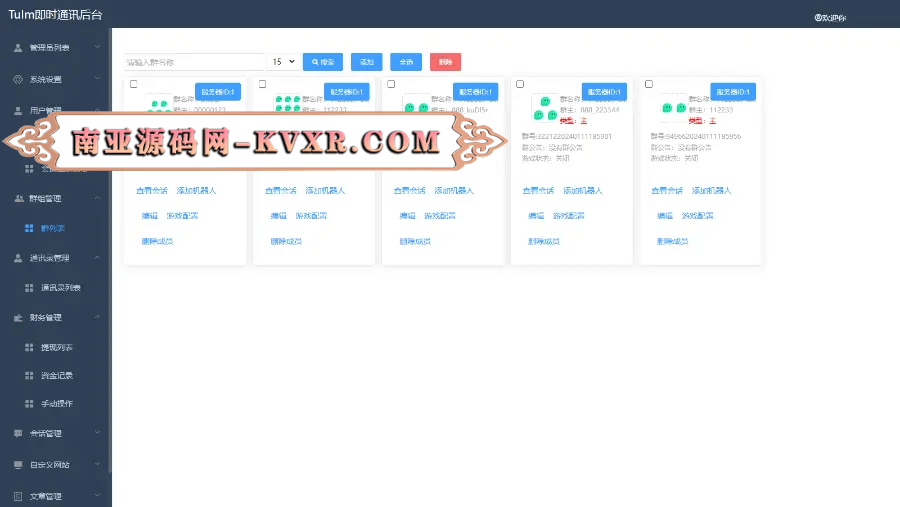
Task: Click the blue 添加 add button
Action: tap(367, 62)
